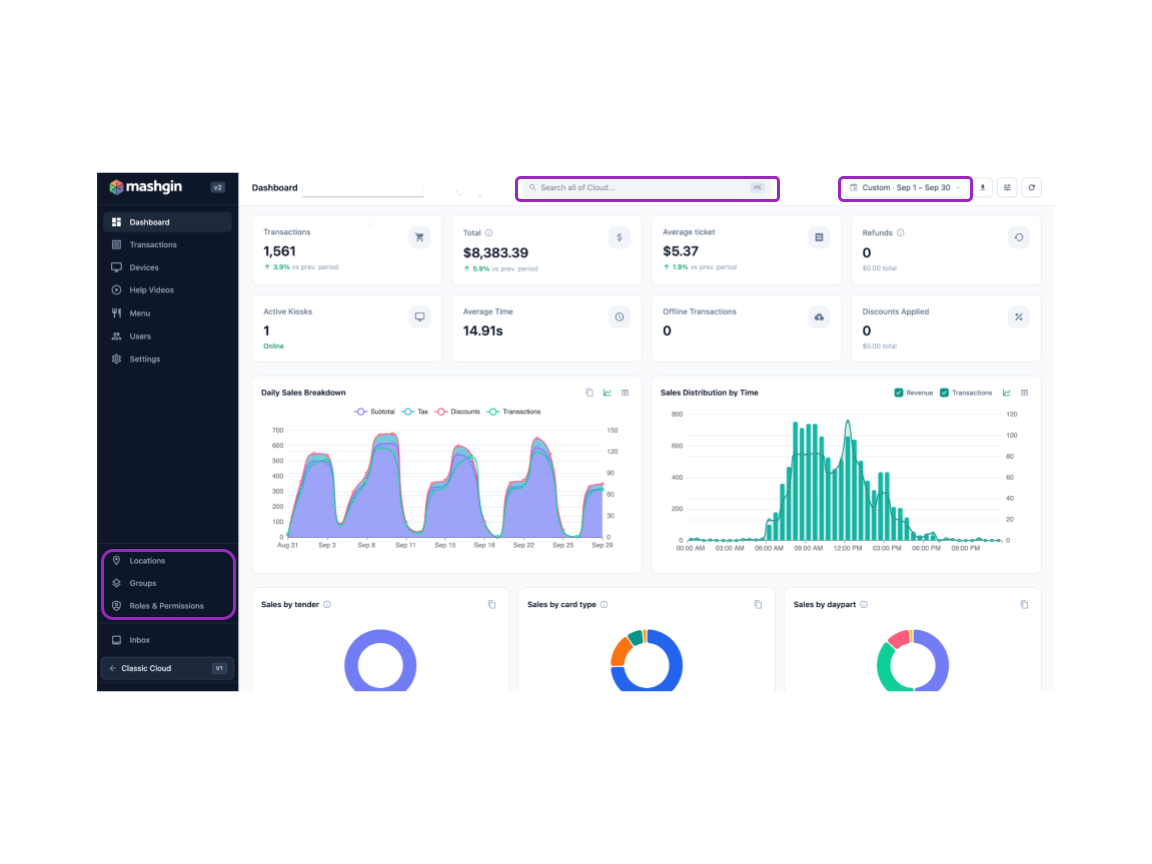1152x864 pixels.
Task: Select Menu in the sidebar
Action: tap(168, 313)
